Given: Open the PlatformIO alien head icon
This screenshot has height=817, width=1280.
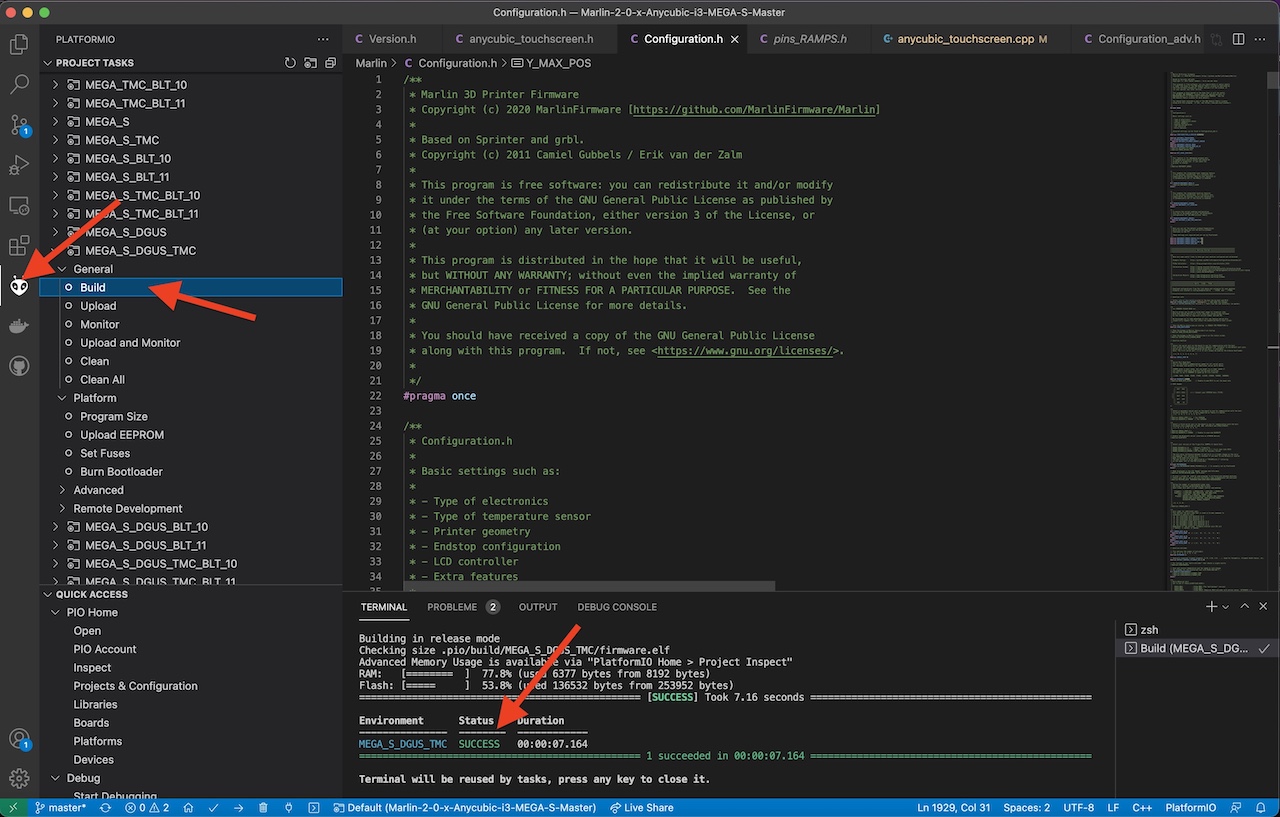Looking at the screenshot, I should click(x=19, y=287).
